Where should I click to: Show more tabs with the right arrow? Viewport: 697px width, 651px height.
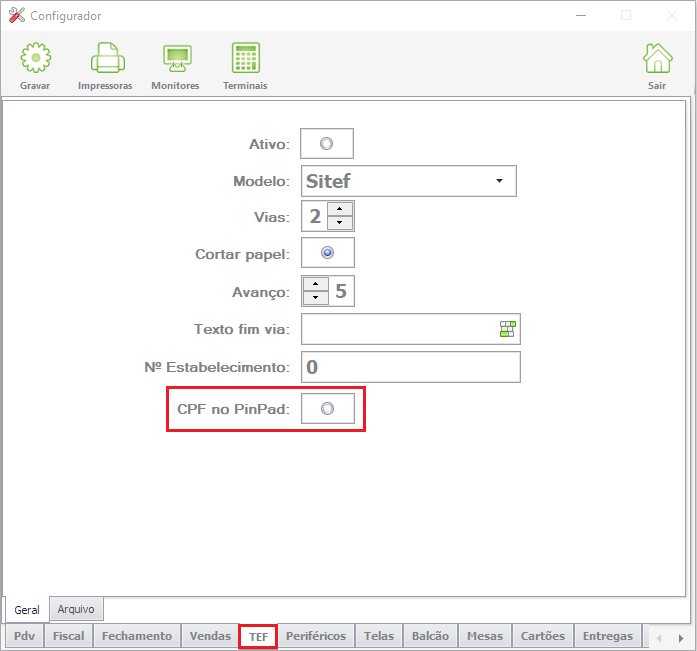681,639
